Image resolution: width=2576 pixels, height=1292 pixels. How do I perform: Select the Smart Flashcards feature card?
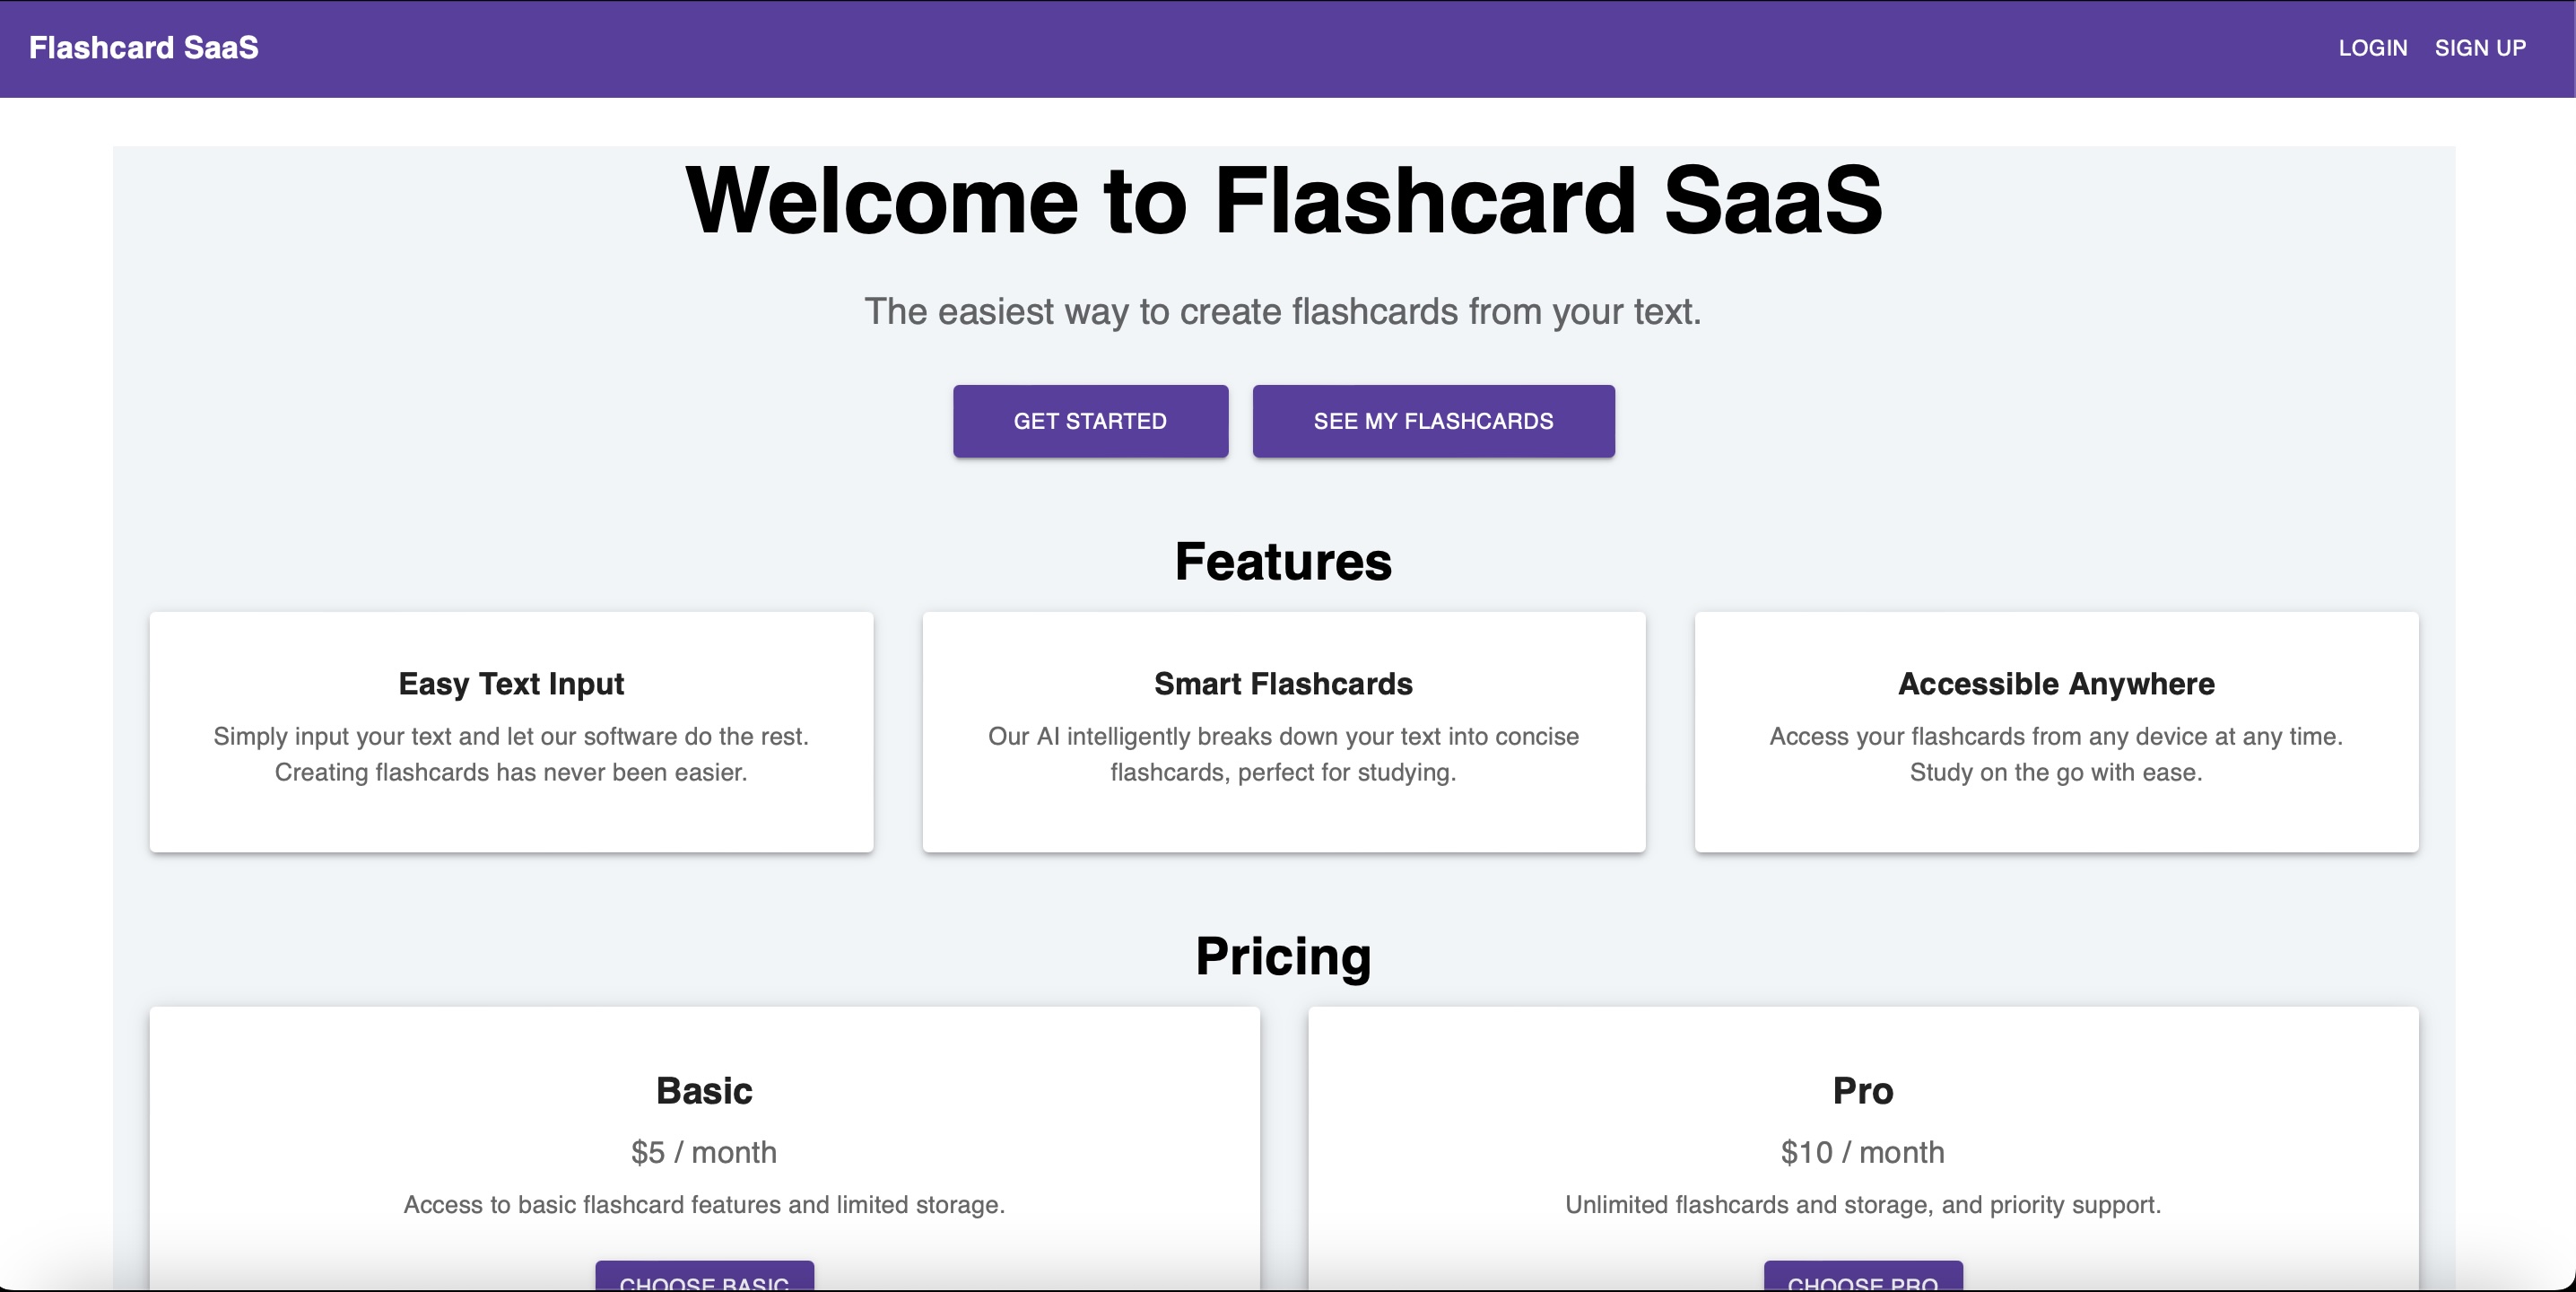[1283, 732]
